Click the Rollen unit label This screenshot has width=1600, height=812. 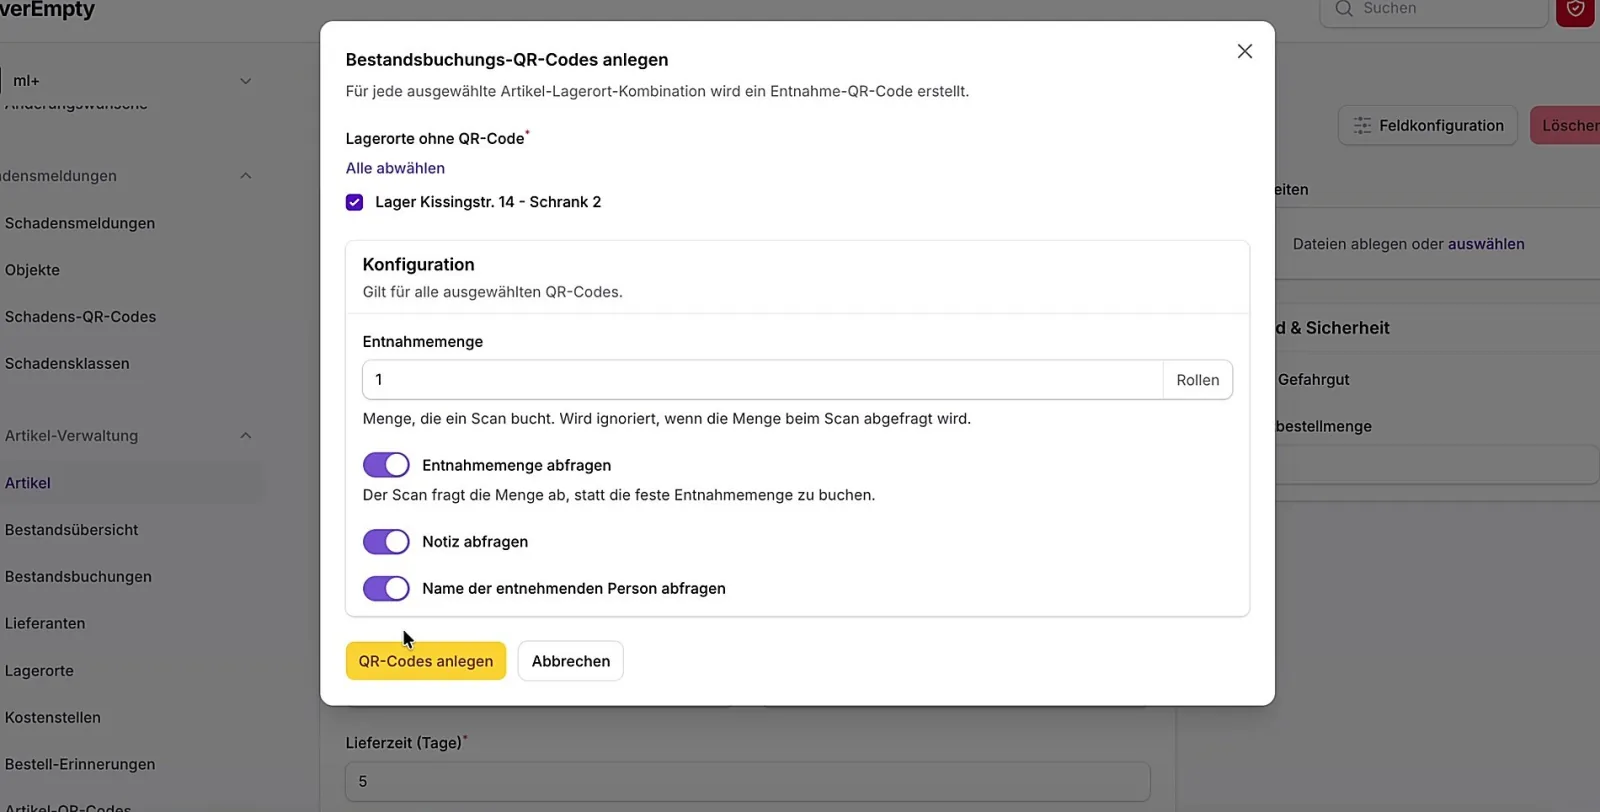pyautogui.click(x=1198, y=380)
